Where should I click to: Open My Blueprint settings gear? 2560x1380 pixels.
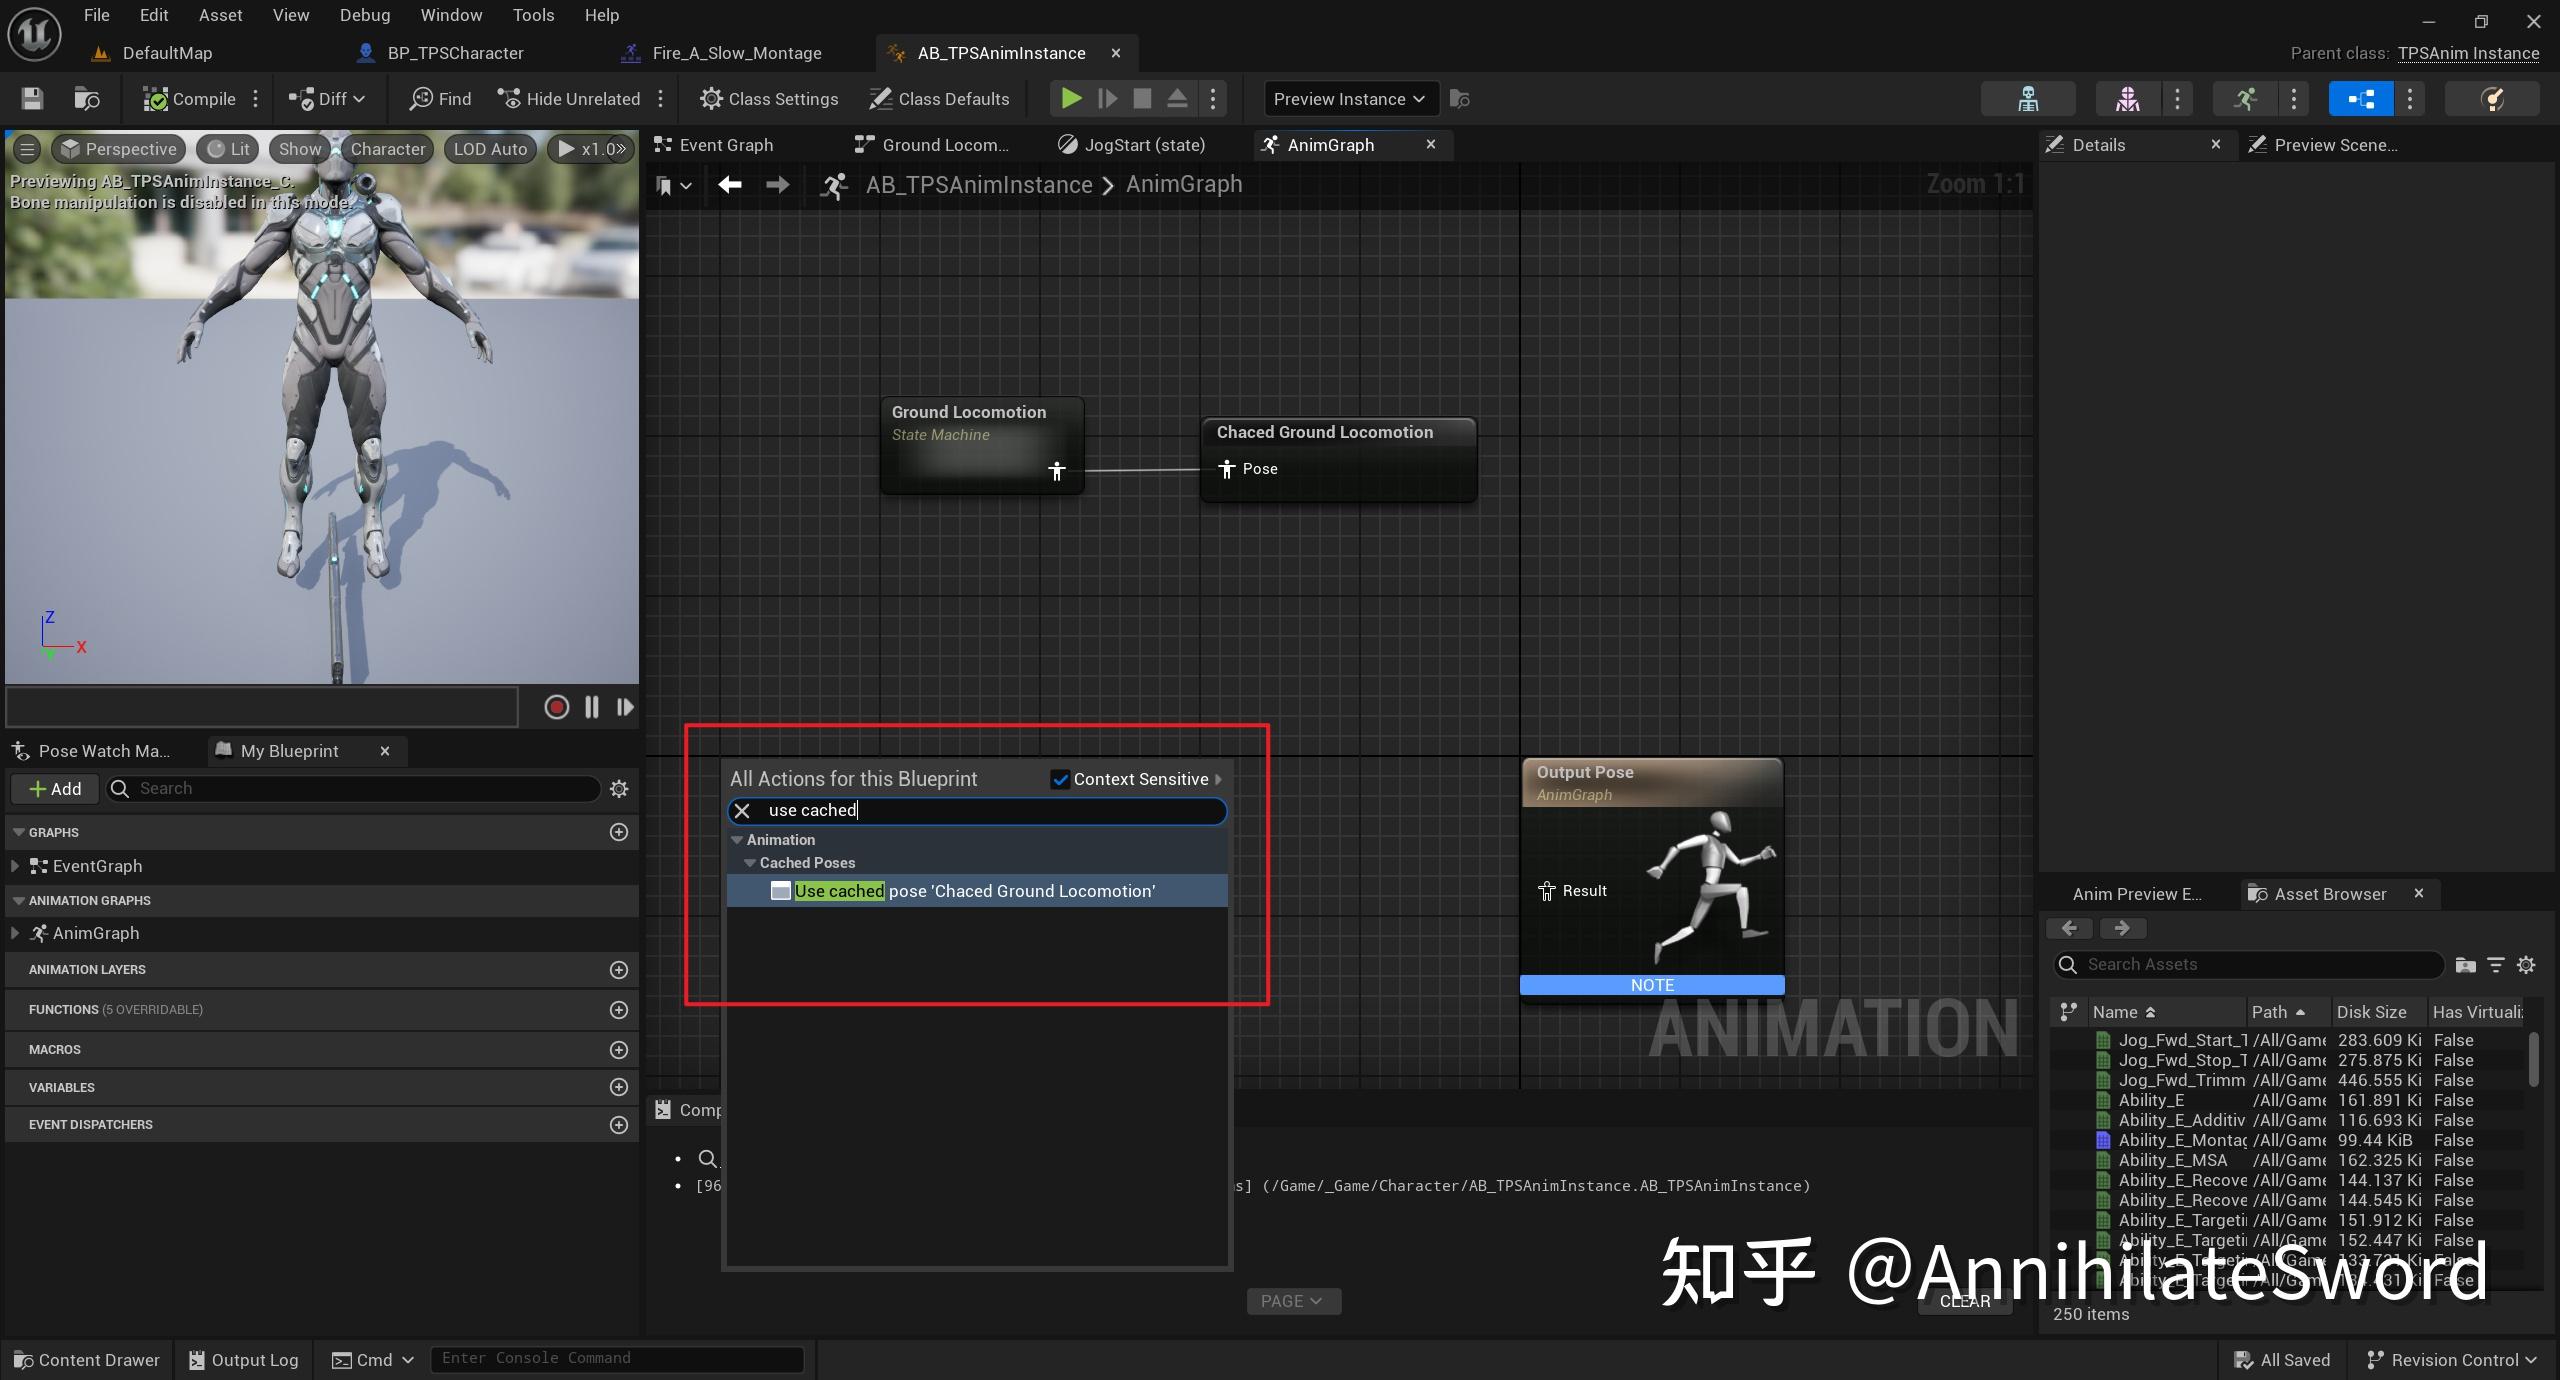tap(619, 789)
